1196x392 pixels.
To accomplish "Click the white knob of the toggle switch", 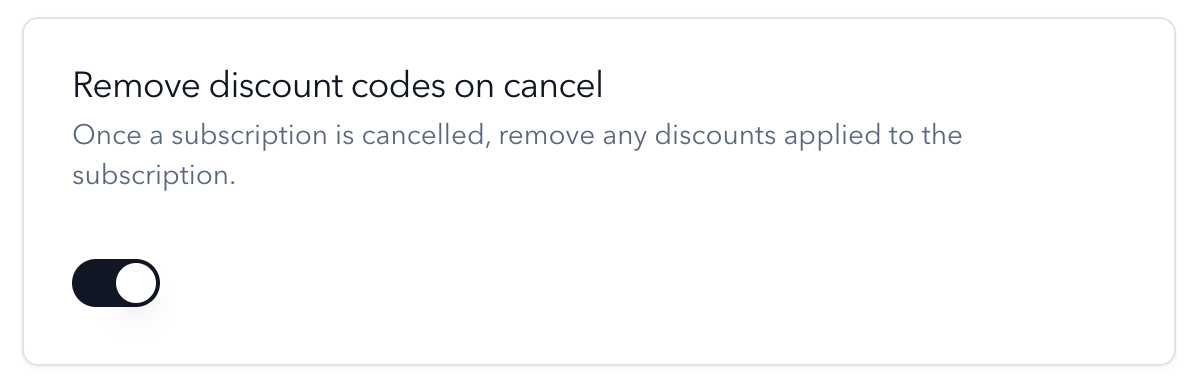I will click(137, 283).
